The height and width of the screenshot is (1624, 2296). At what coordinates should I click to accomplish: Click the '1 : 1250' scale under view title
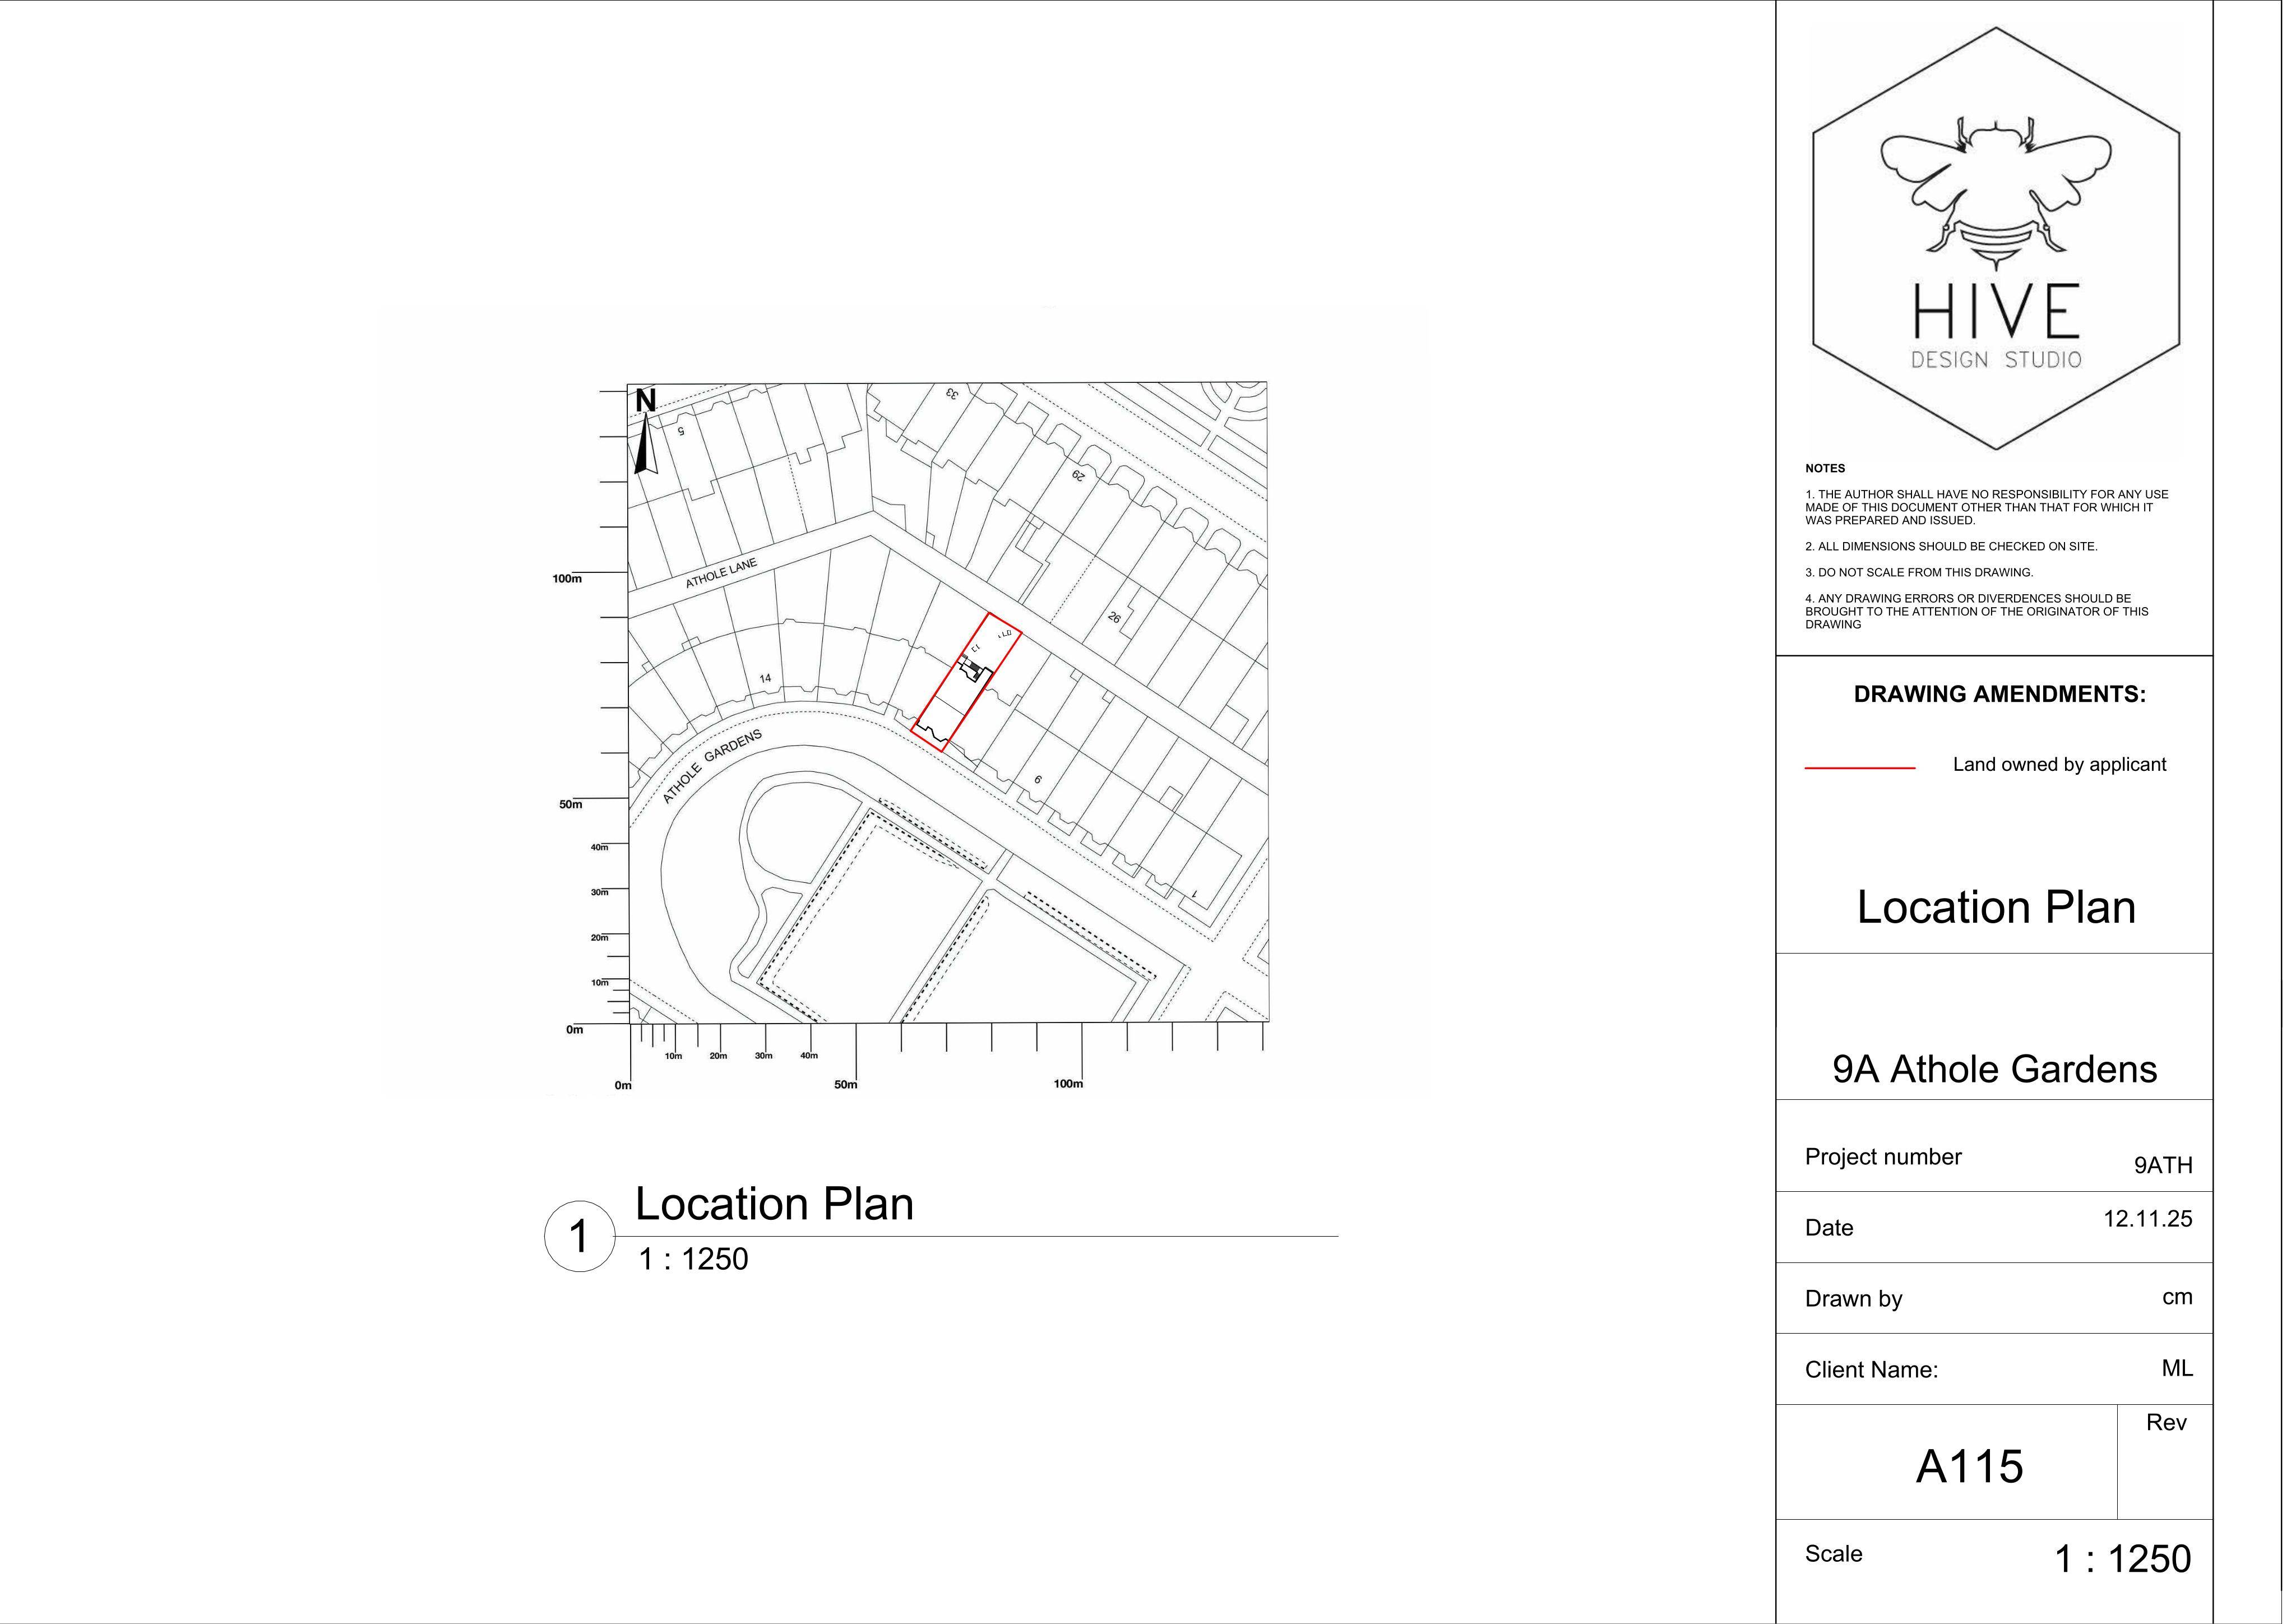click(693, 1260)
